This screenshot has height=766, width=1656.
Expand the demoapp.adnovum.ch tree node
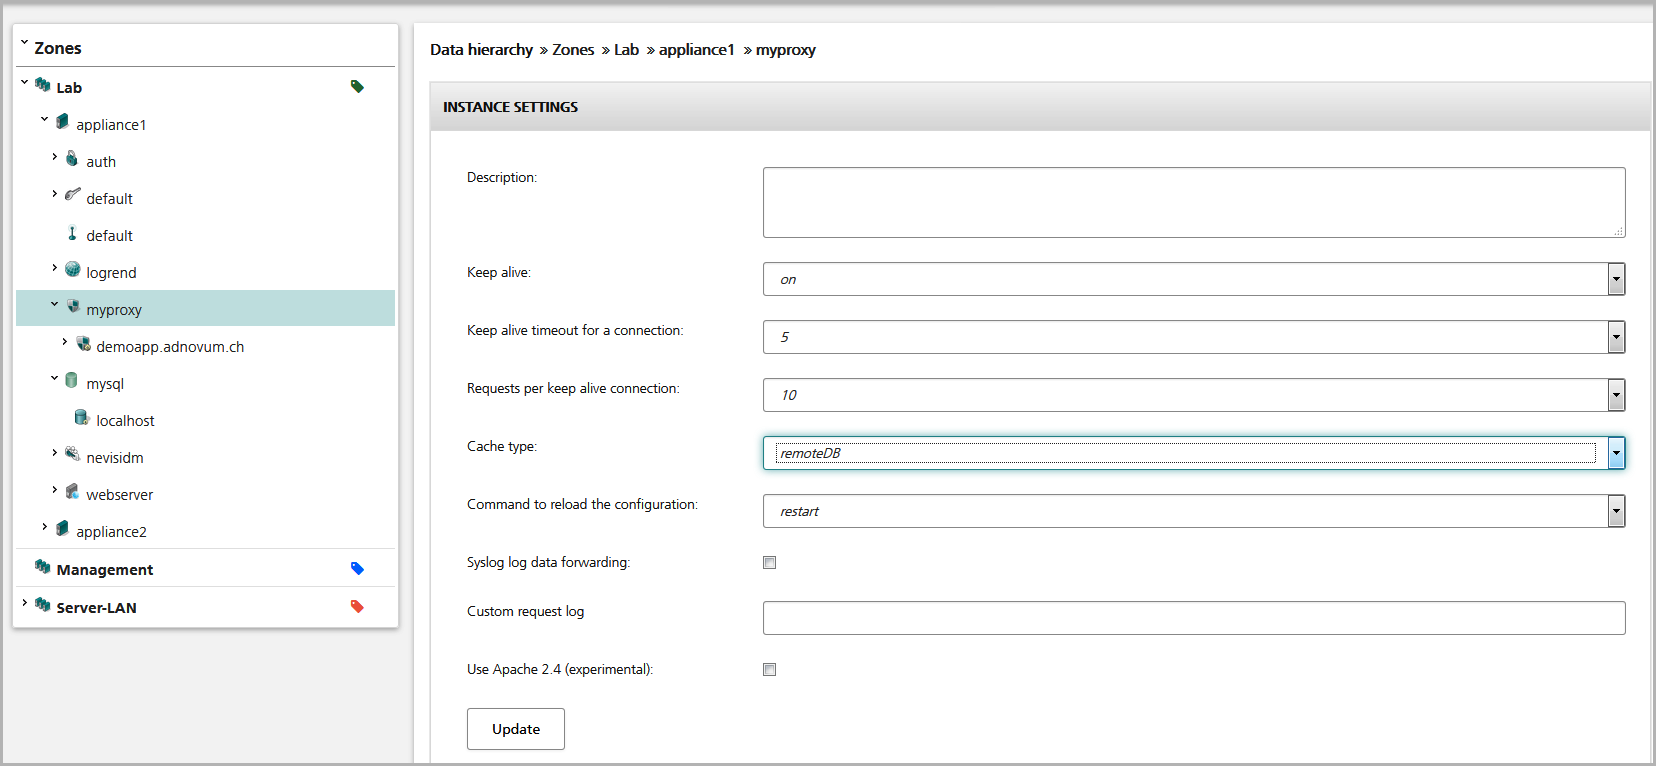(64, 341)
